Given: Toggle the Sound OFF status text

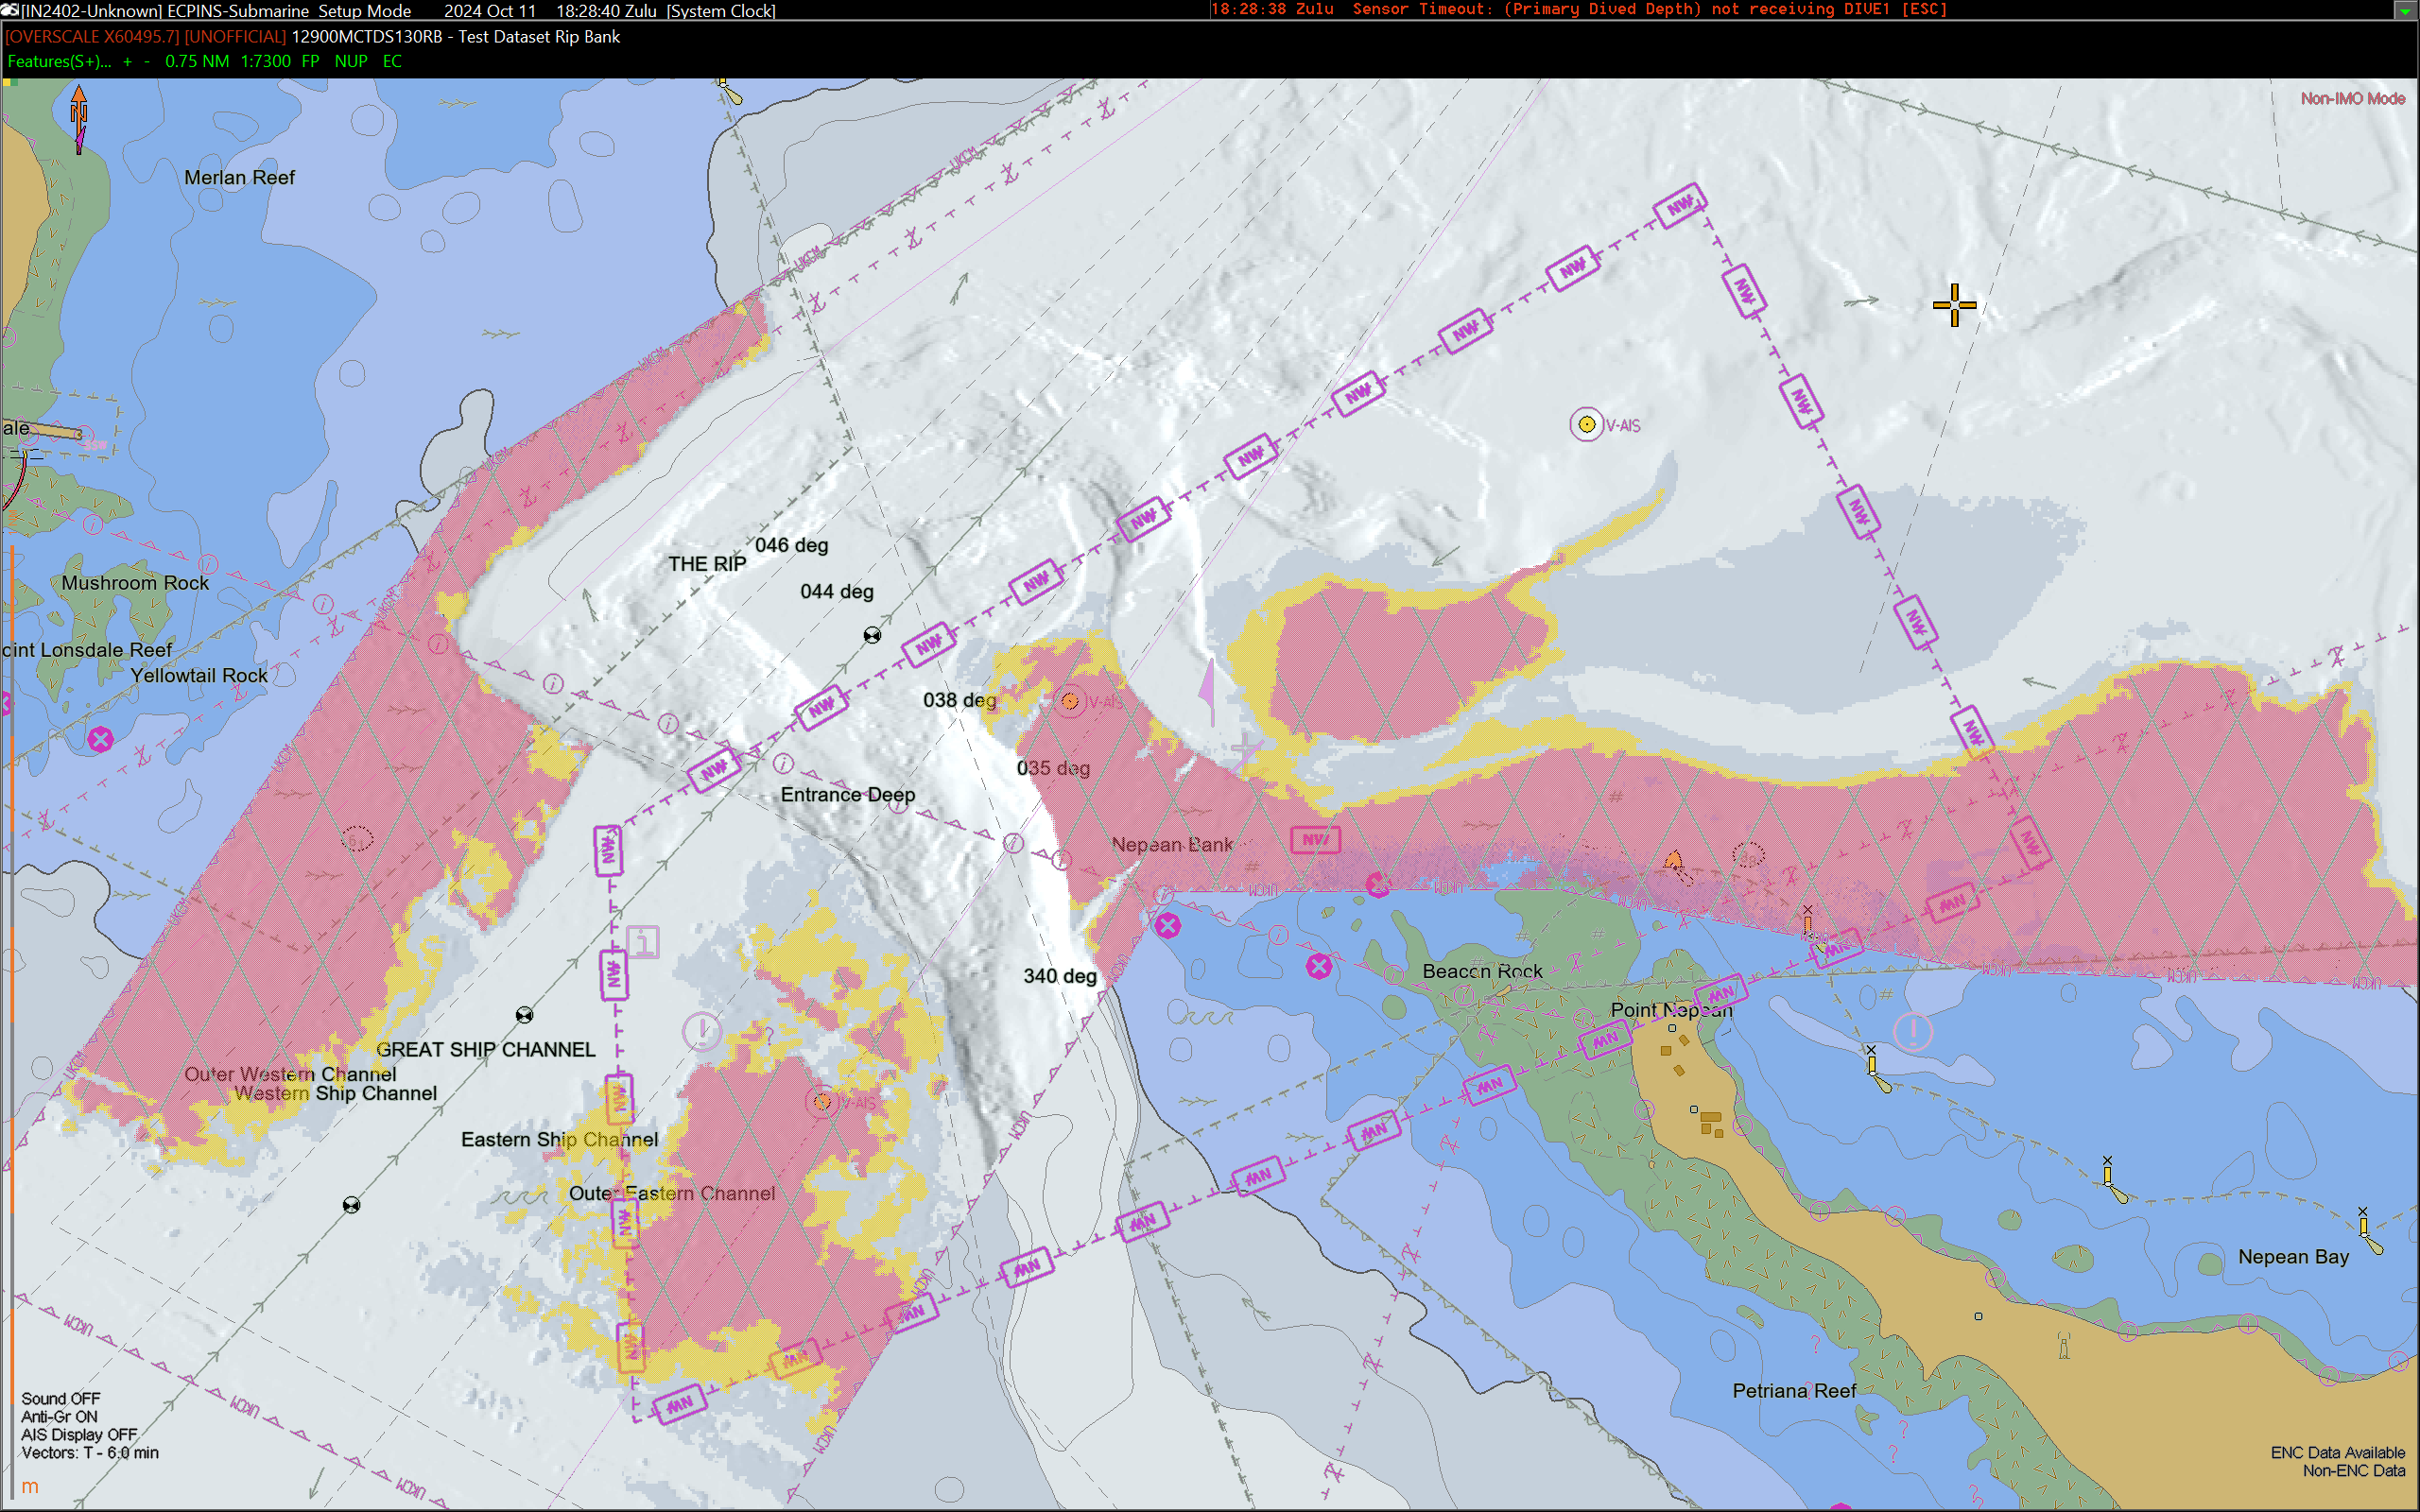Looking at the screenshot, I should coord(60,1398).
